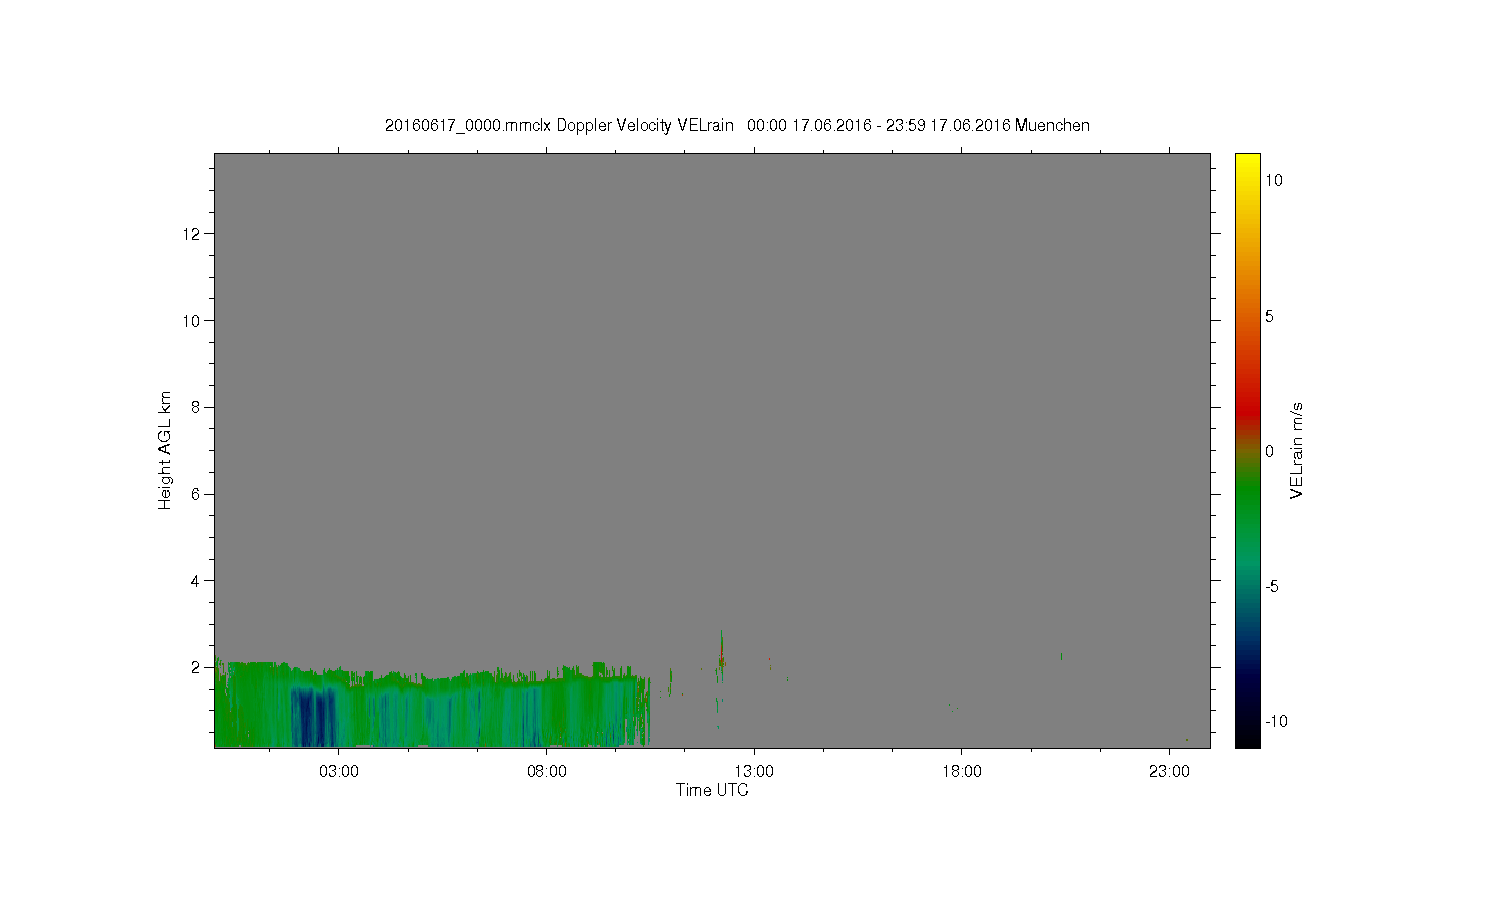The image size is (1500, 900).
Task: Click the plot title text '20160617_0000.mmclx Doppler Velocity VELrain'
Action: coord(559,125)
